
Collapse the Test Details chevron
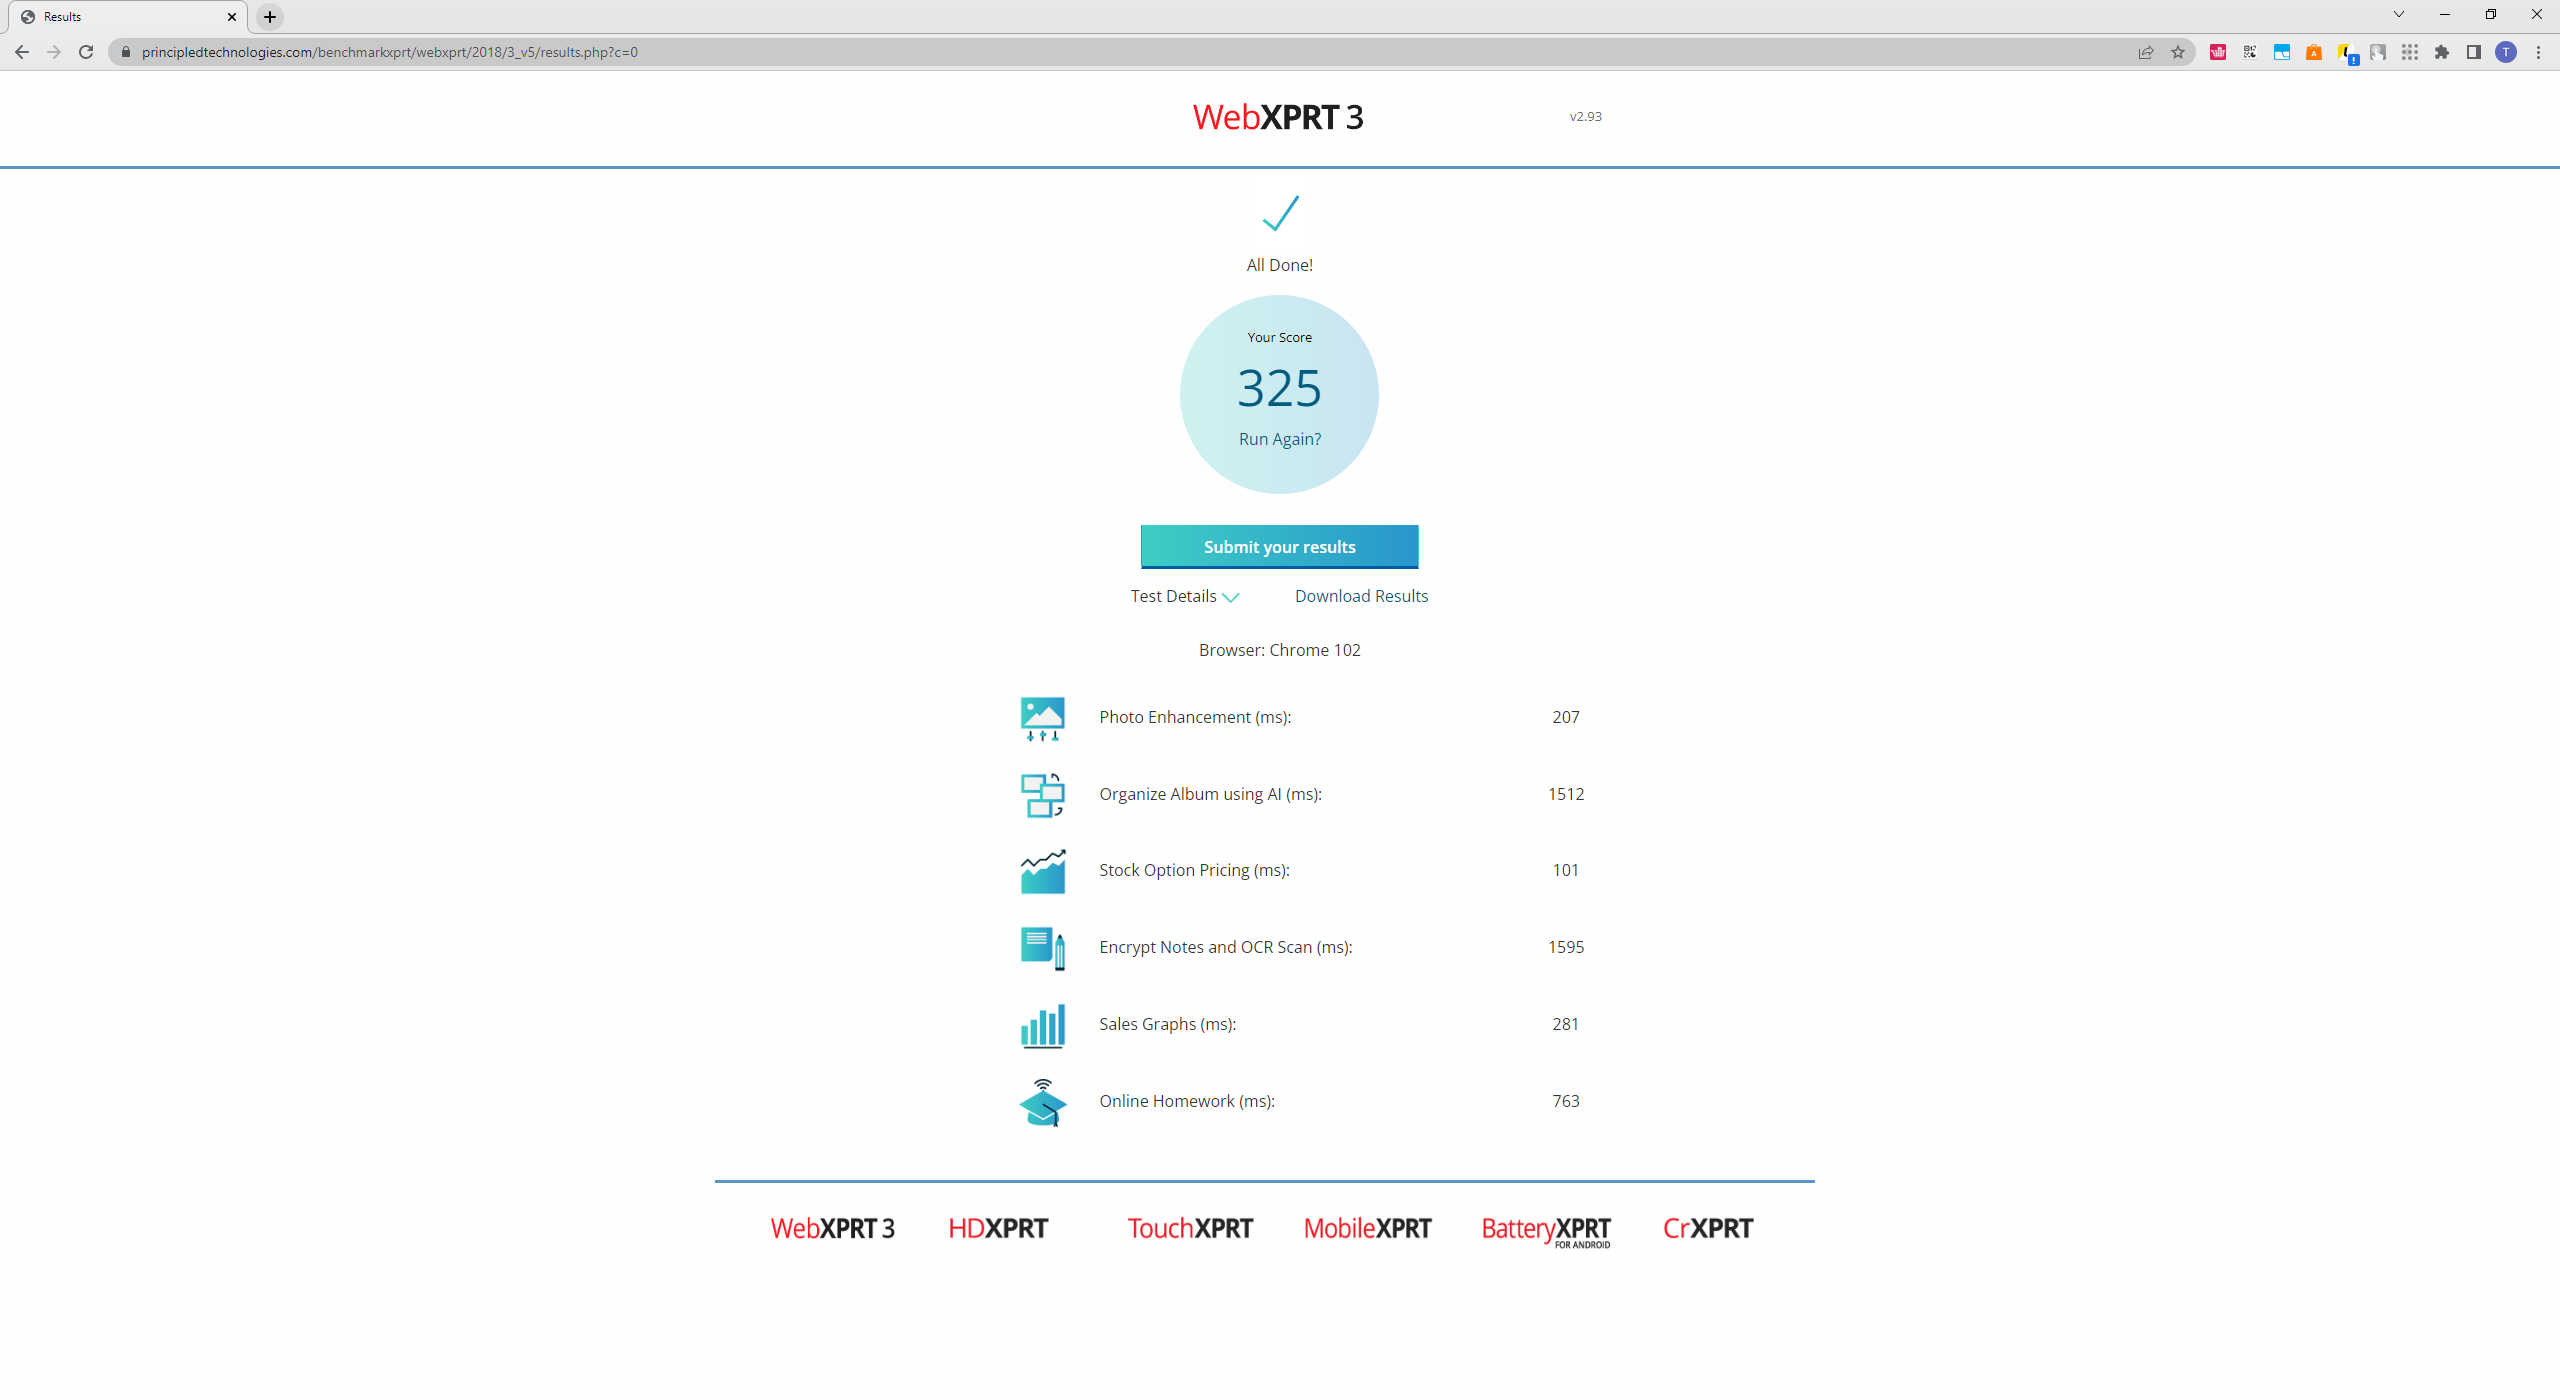[1231, 597]
